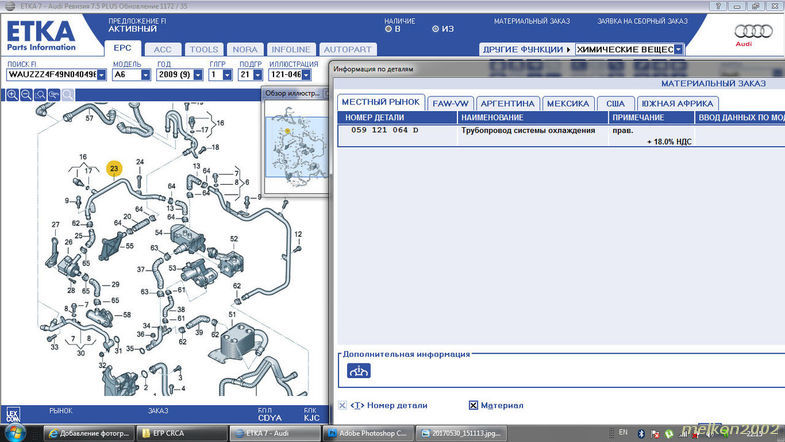This screenshot has height=442, width=785.
Task: Click the Audi rings logo
Action: point(753,31)
